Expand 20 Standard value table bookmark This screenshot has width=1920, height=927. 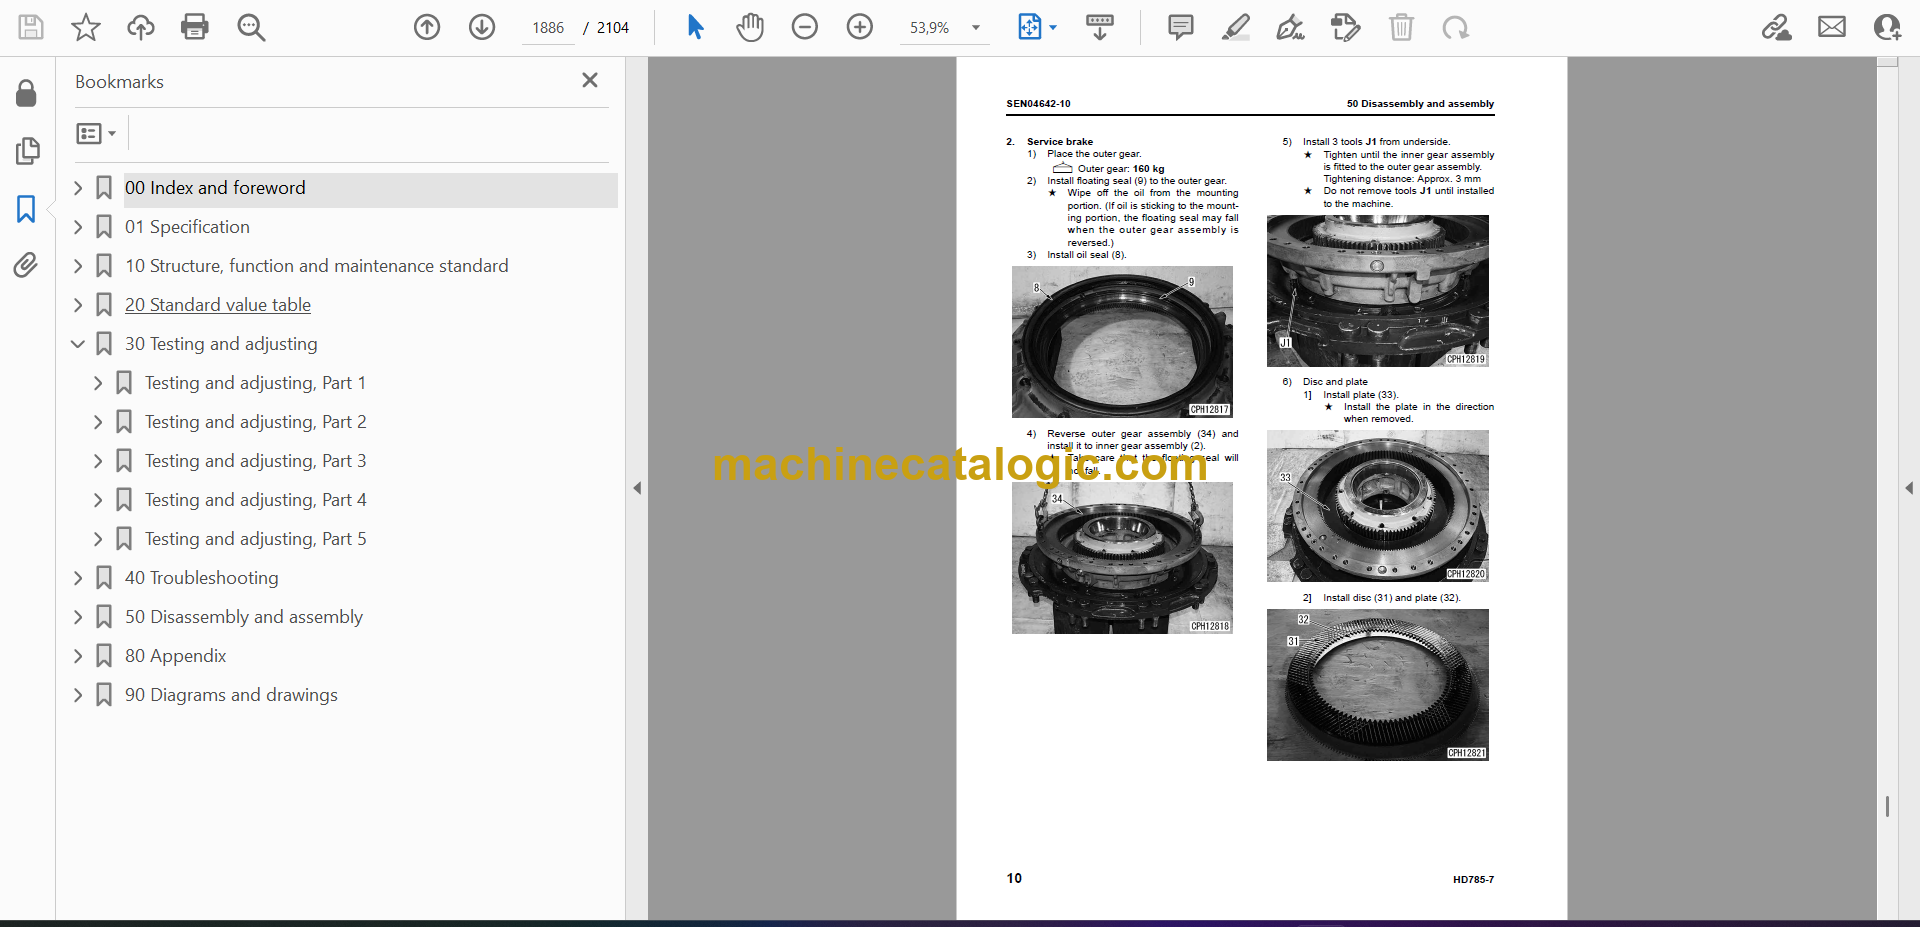tap(78, 305)
